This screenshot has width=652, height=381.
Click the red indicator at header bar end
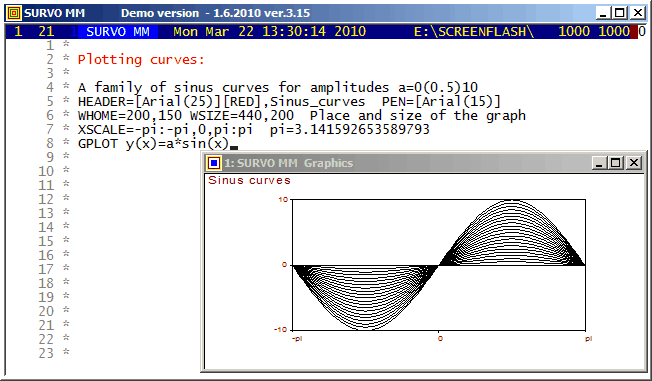pyautogui.click(x=634, y=32)
